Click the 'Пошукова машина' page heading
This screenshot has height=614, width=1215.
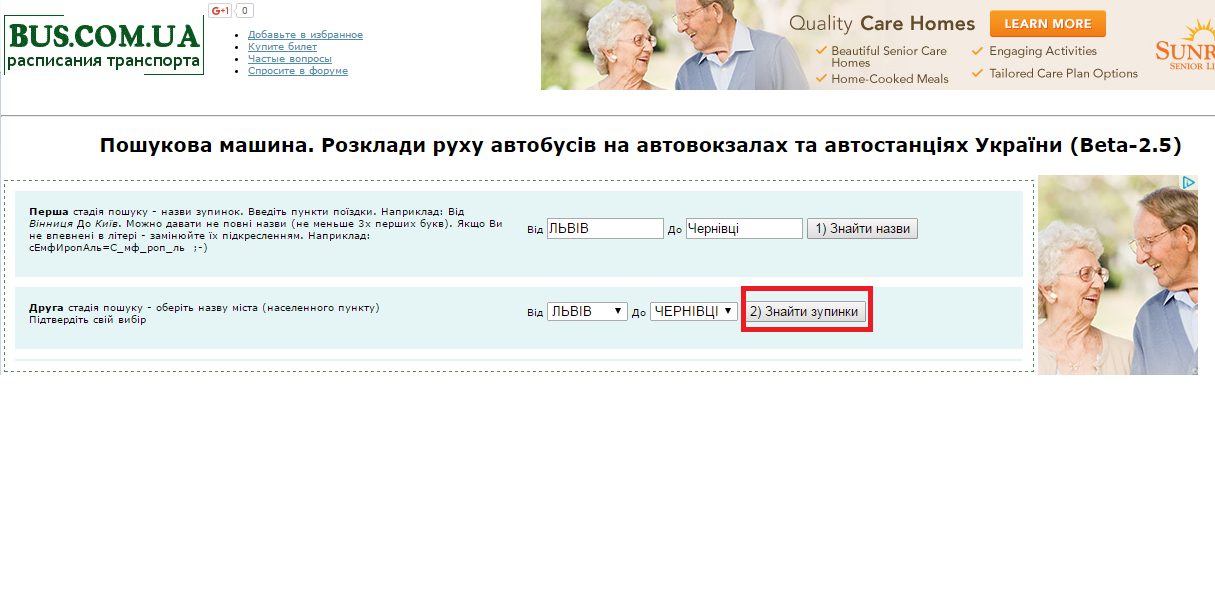[641, 146]
